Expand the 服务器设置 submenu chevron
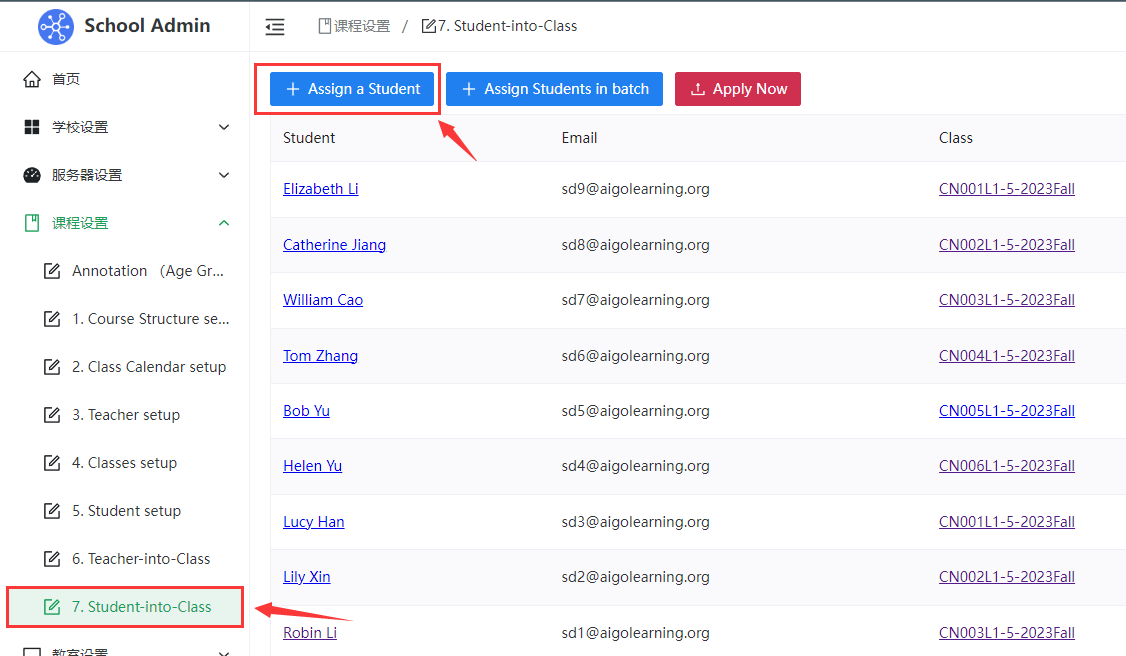The image size is (1126, 656). click(x=224, y=175)
